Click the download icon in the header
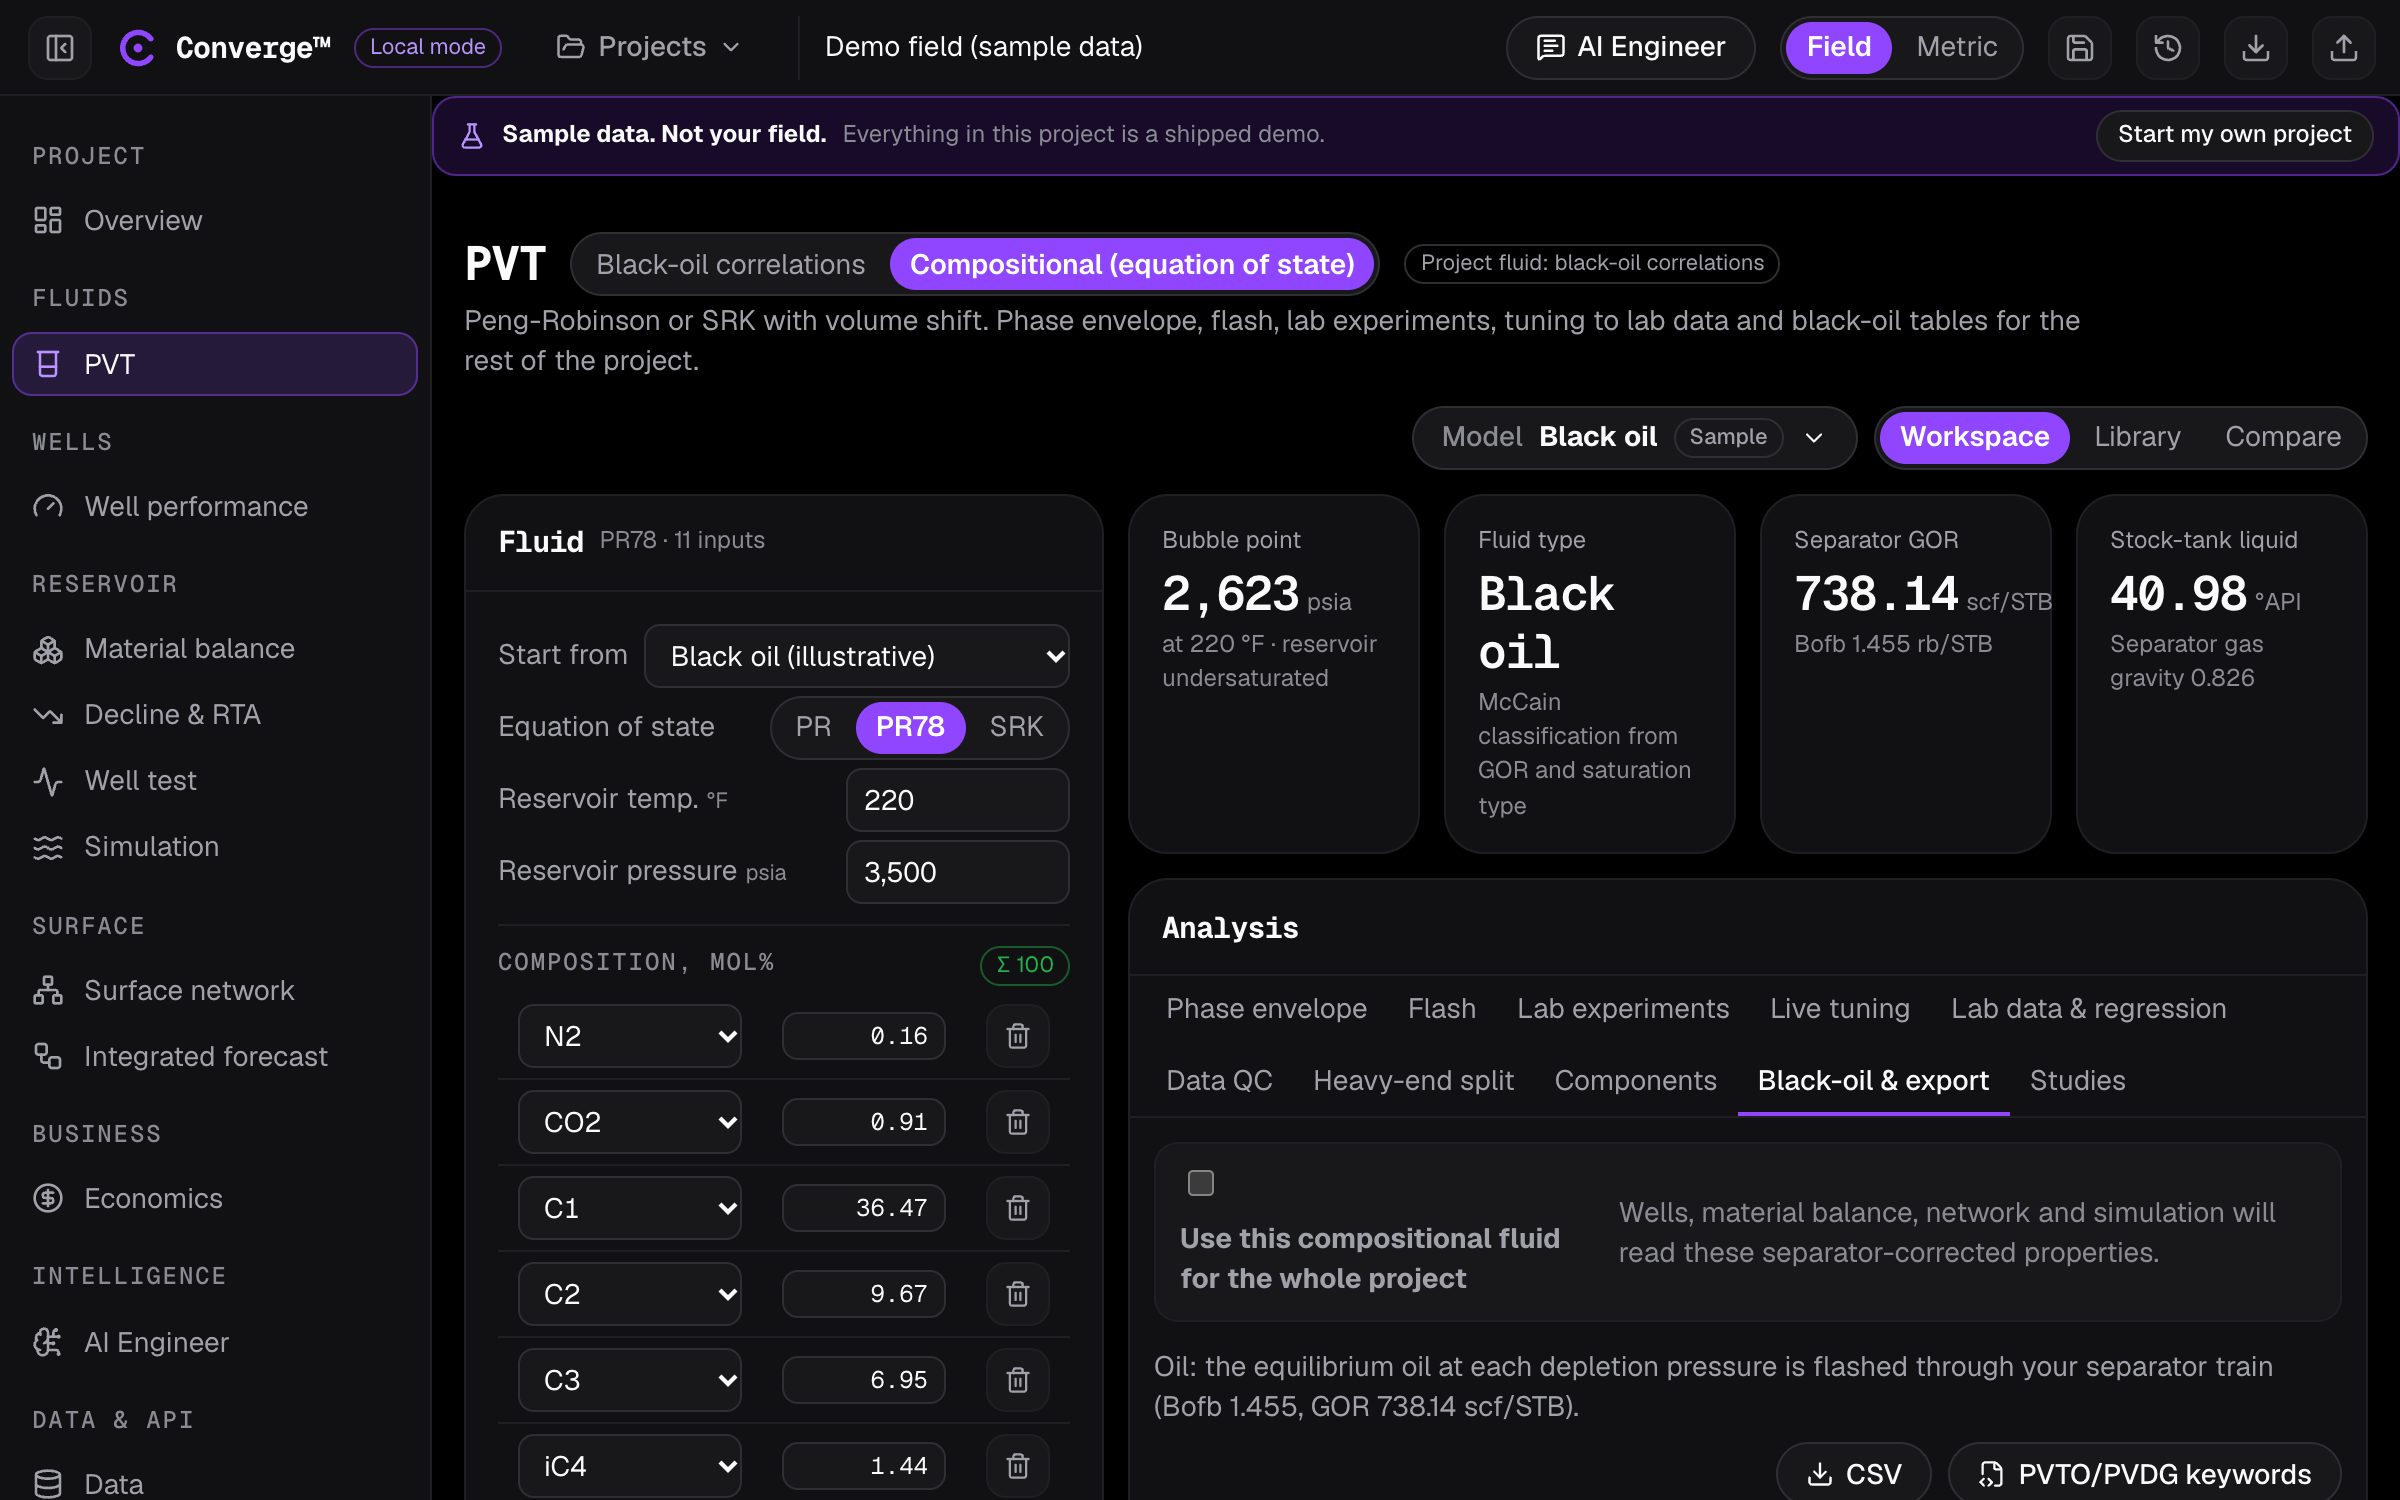 click(x=2255, y=47)
